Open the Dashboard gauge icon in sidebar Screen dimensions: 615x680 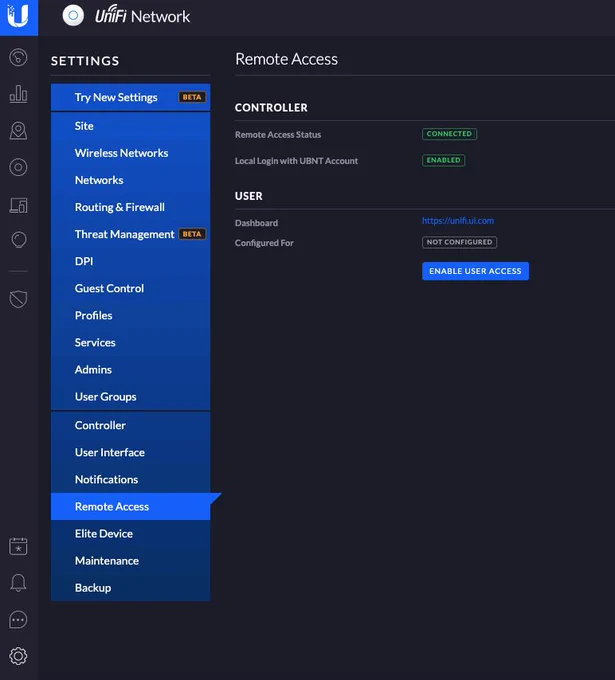(18, 57)
